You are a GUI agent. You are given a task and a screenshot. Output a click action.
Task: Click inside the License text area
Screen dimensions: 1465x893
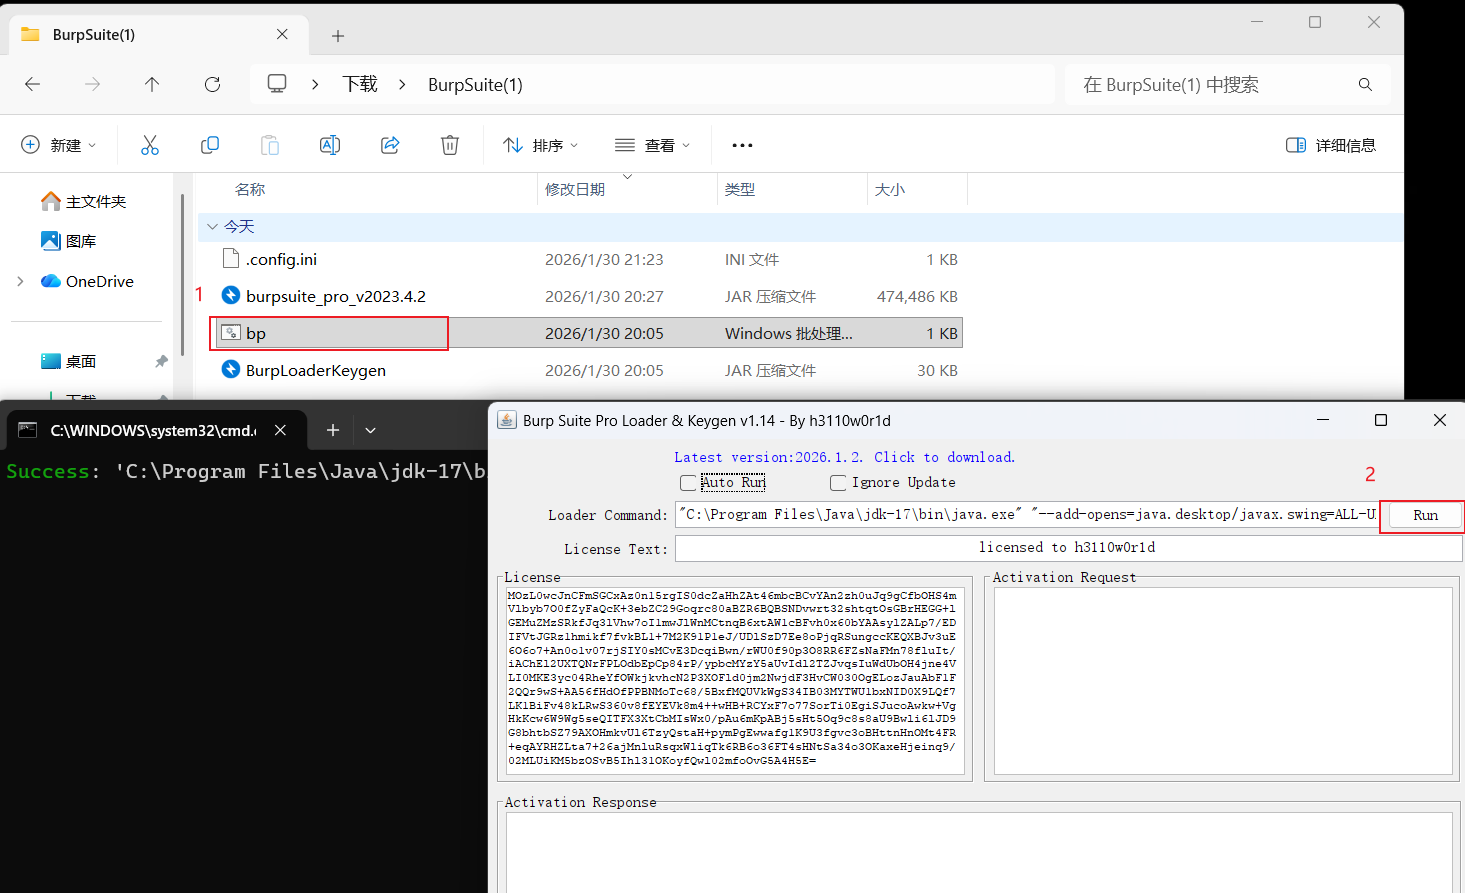(735, 680)
